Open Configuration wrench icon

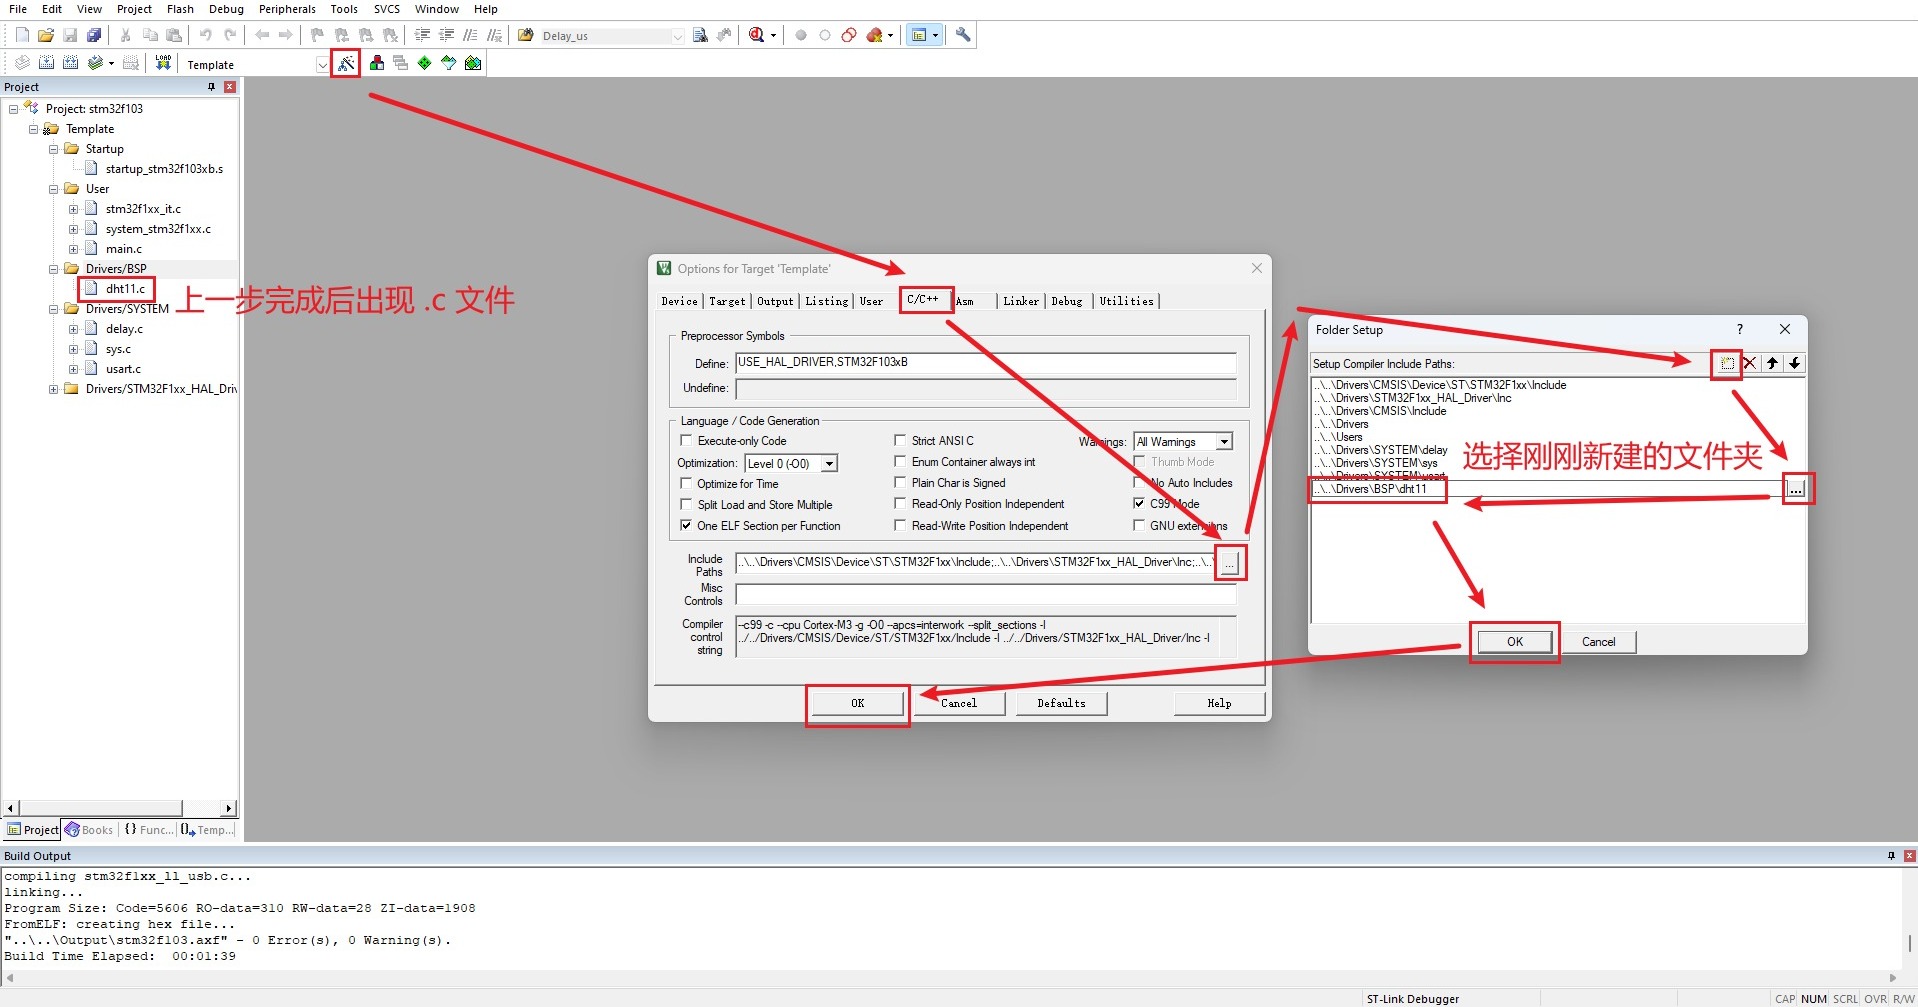(x=963, y=35)
